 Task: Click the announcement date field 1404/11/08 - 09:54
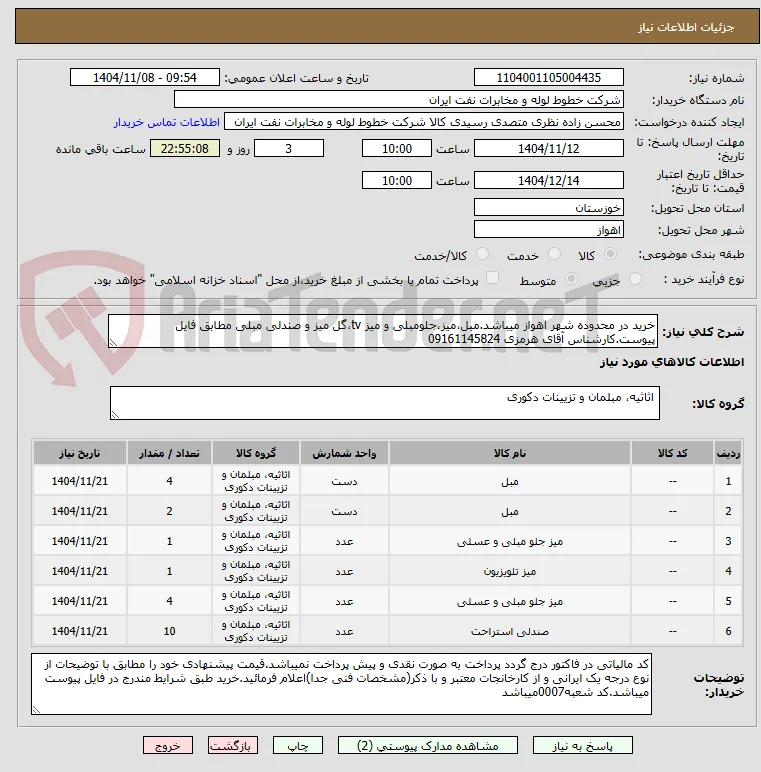tap(145, 78)
